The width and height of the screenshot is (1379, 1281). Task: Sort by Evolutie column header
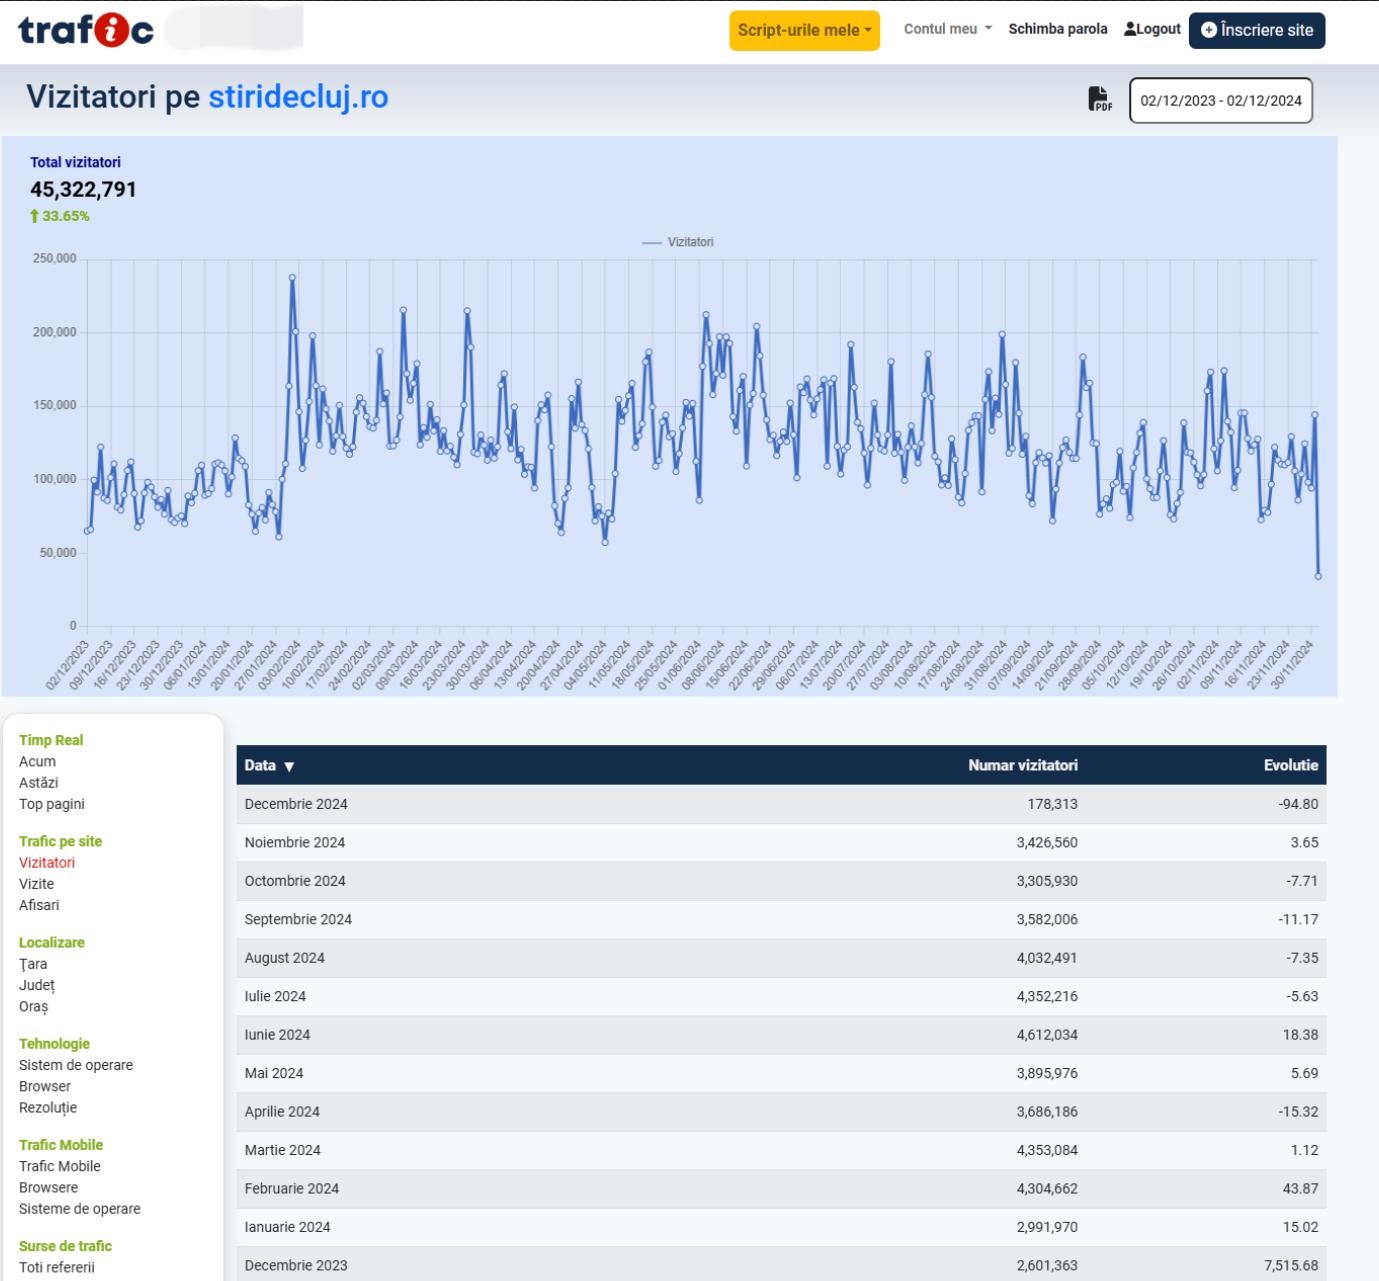1291,765
